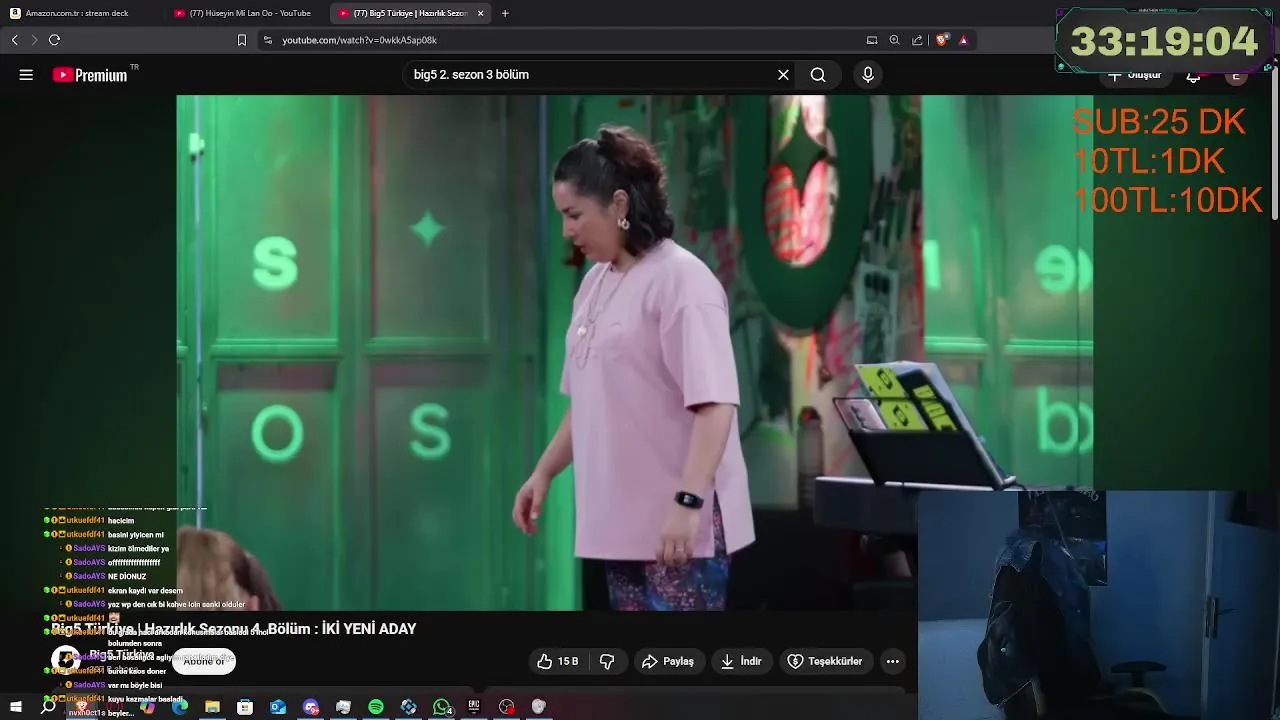Switch to the Amazon.com.tr stream deck tab

point(79,13)
